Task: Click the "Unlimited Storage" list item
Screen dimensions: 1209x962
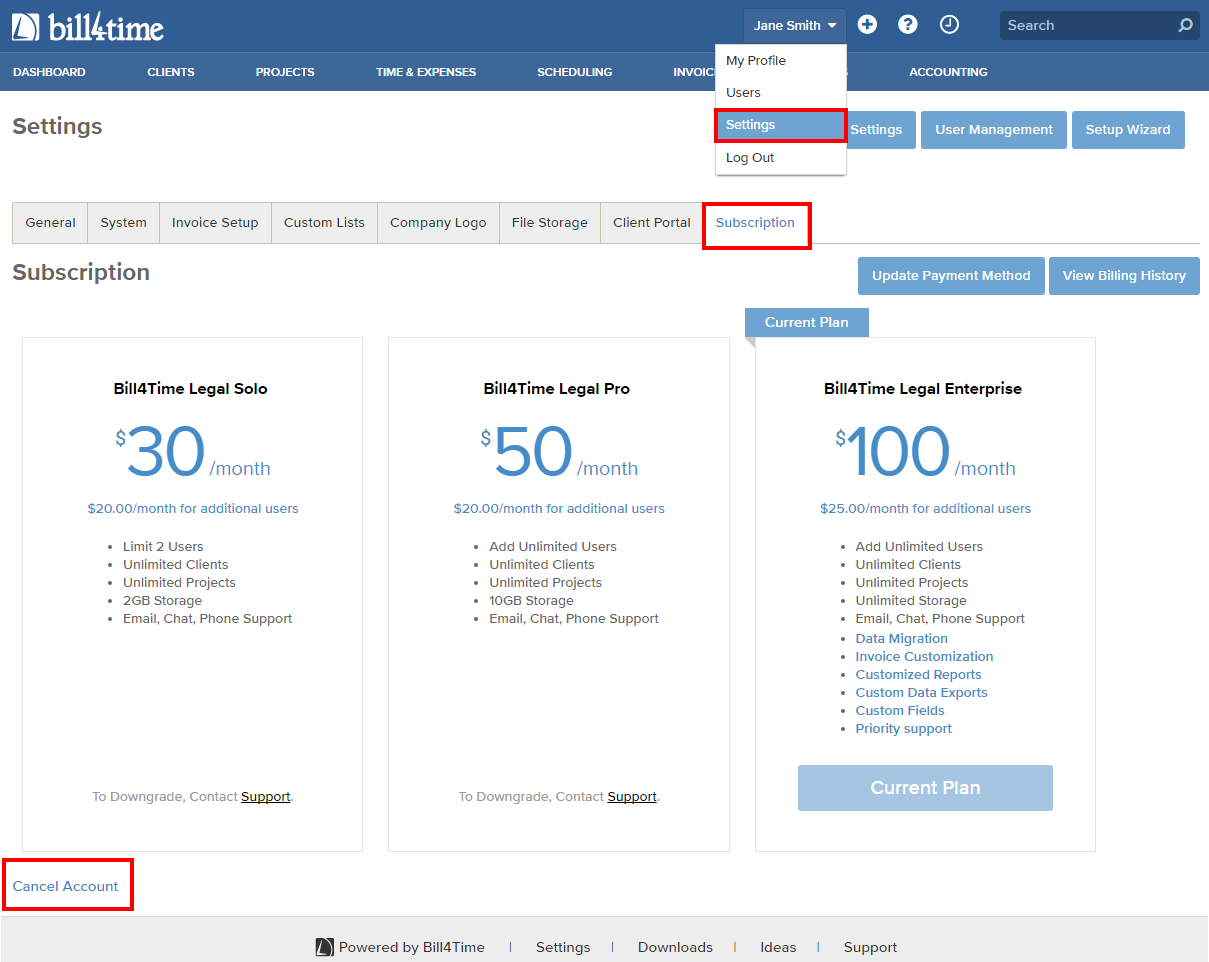Action: point(911,601)
